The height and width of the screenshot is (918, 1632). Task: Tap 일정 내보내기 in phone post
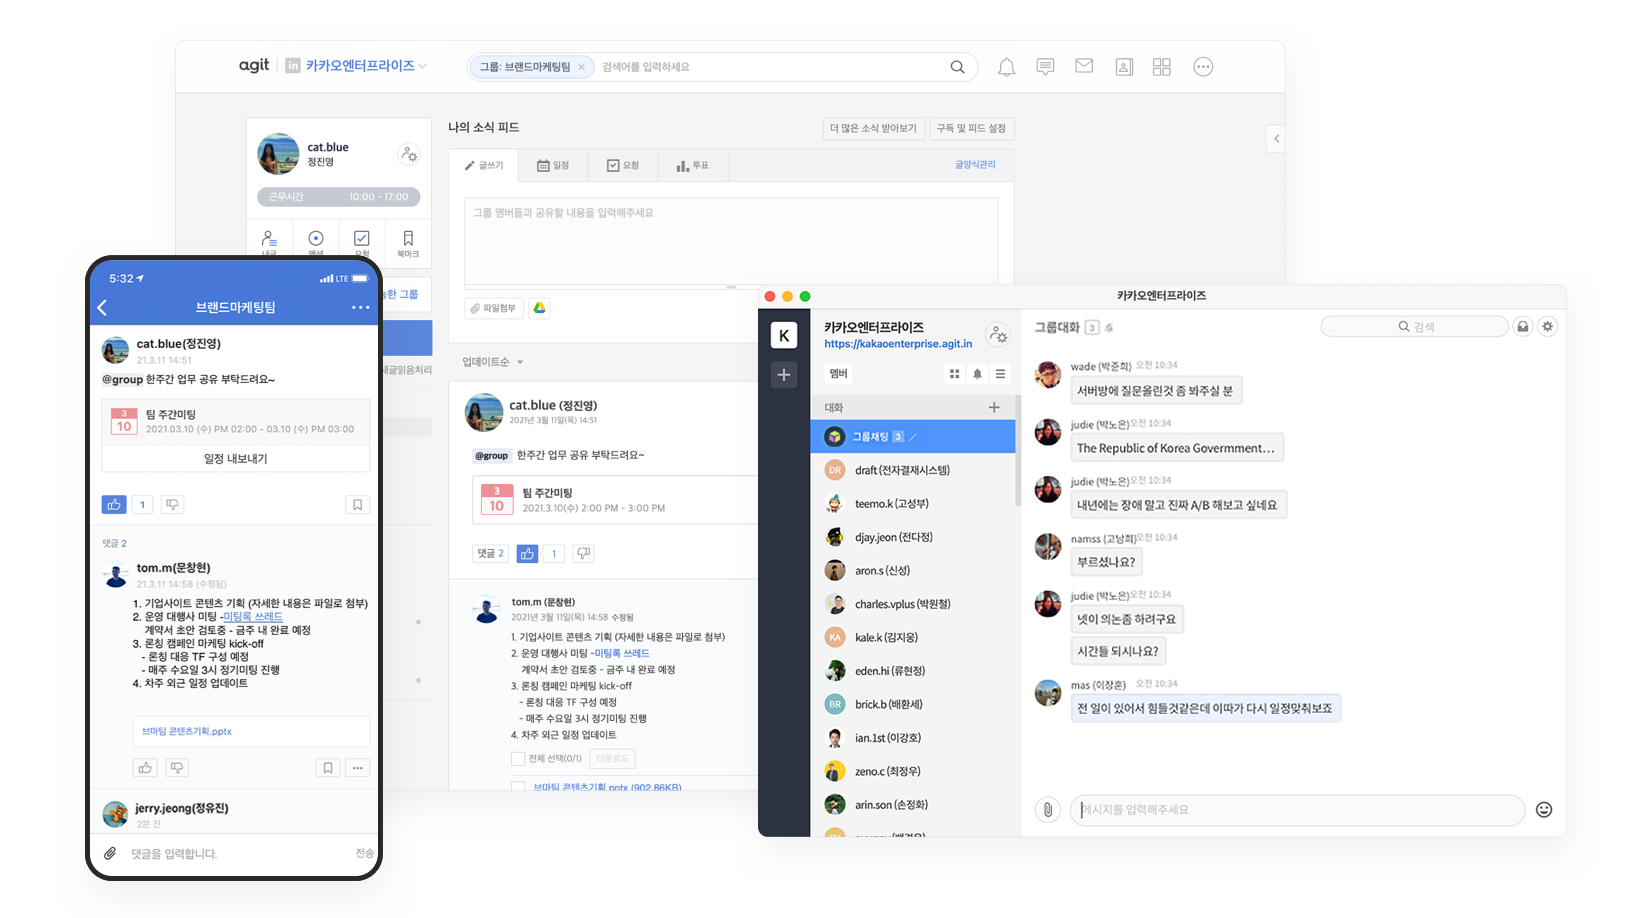pos(236,459)
